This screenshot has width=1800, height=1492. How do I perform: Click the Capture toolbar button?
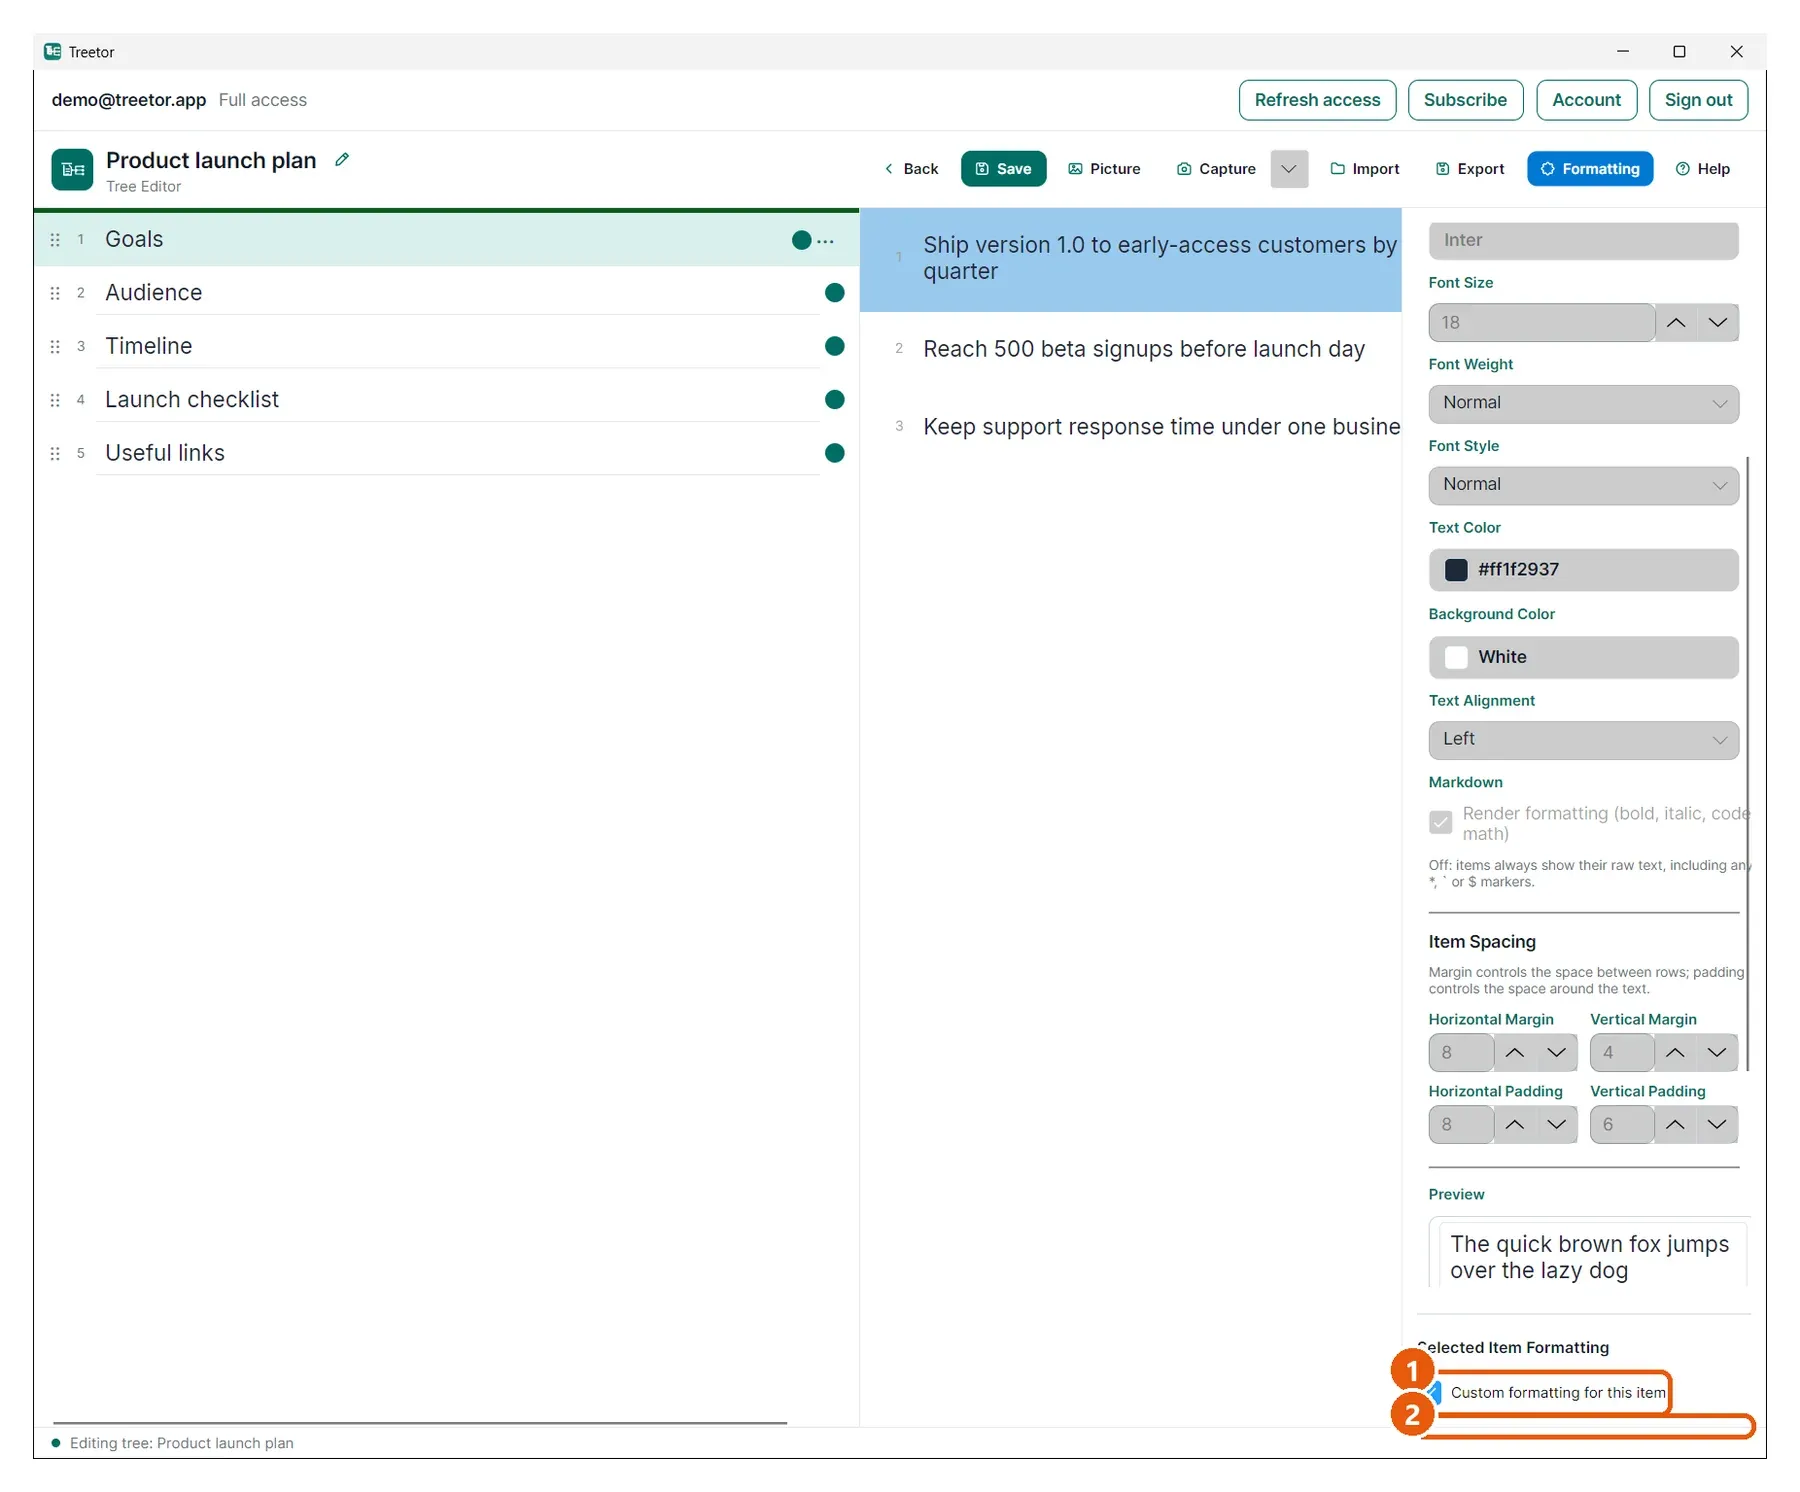pyautogui.click(x=1216, y=169)
